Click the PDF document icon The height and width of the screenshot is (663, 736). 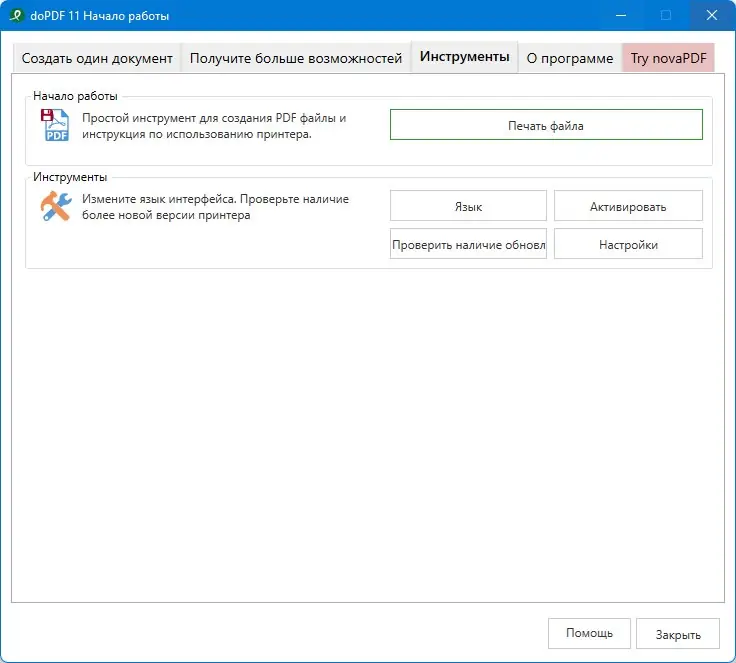pos(55,125)
